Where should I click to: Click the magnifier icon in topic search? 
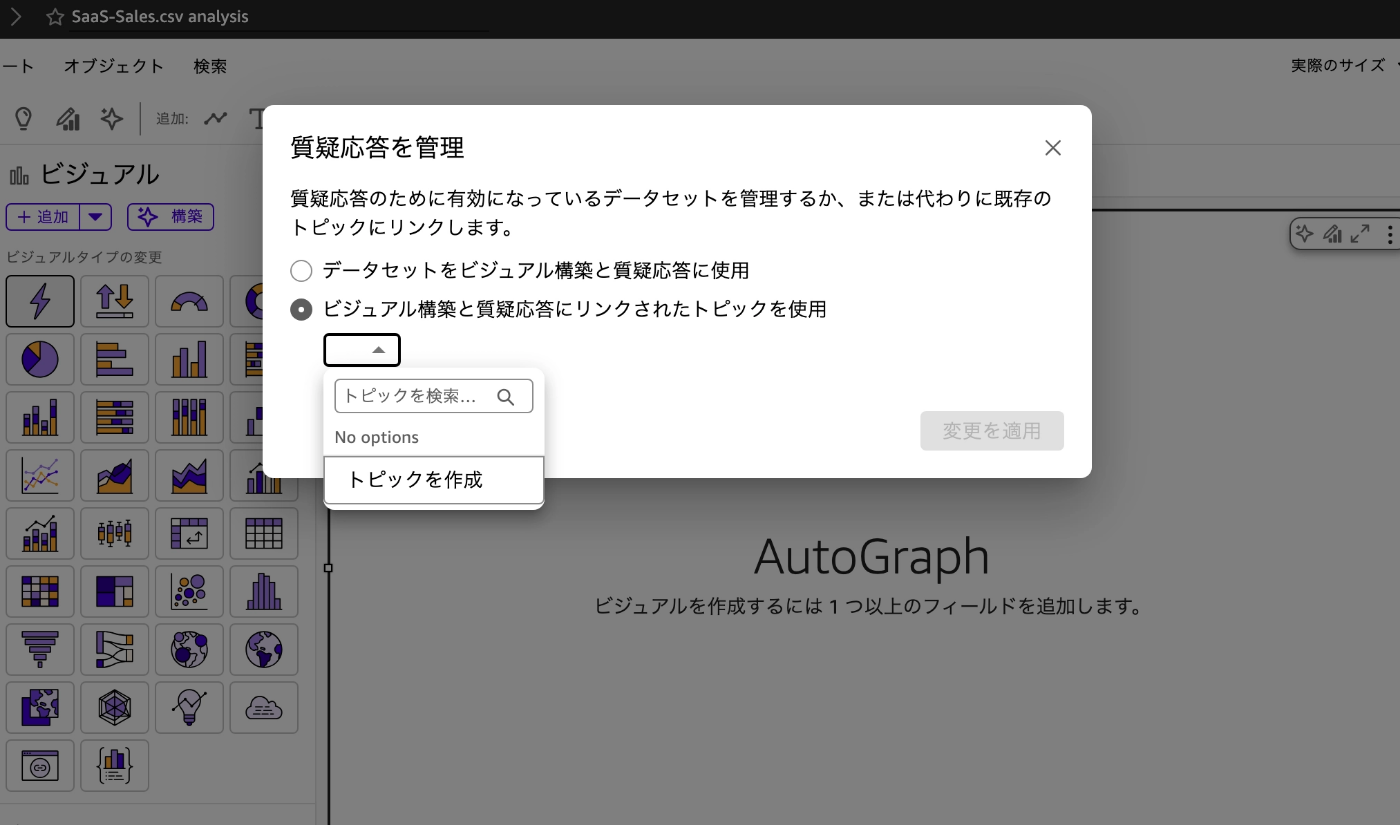[x=506, y=397]
